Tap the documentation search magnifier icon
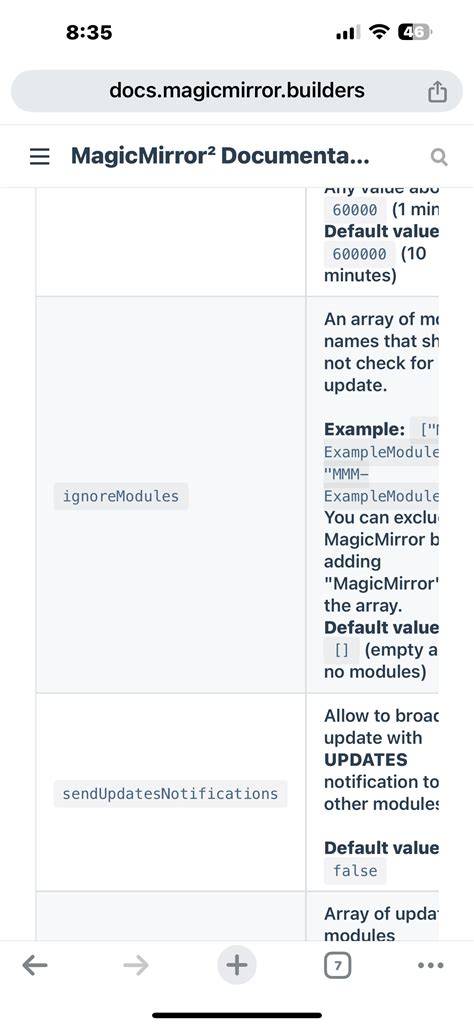The width and height of the screenshot is (474, 1027). [x=439, y=157]
